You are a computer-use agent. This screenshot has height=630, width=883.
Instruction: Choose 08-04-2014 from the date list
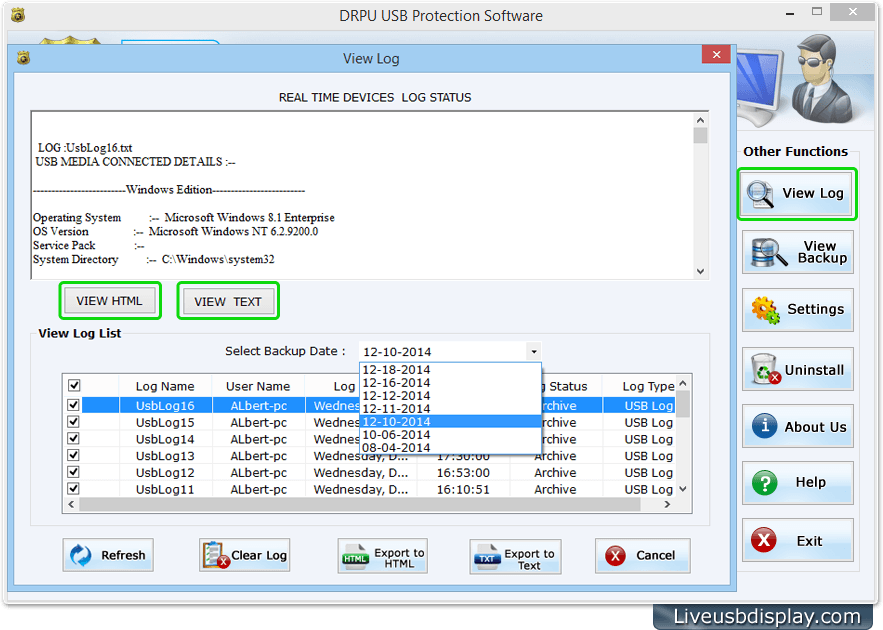pyautogui.click(x=450, y=448)
